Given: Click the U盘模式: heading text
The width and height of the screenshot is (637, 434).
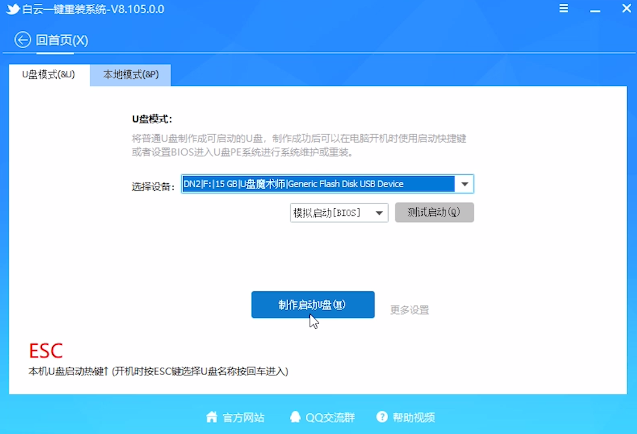Looking at the screenshot, I should [152, 119].
